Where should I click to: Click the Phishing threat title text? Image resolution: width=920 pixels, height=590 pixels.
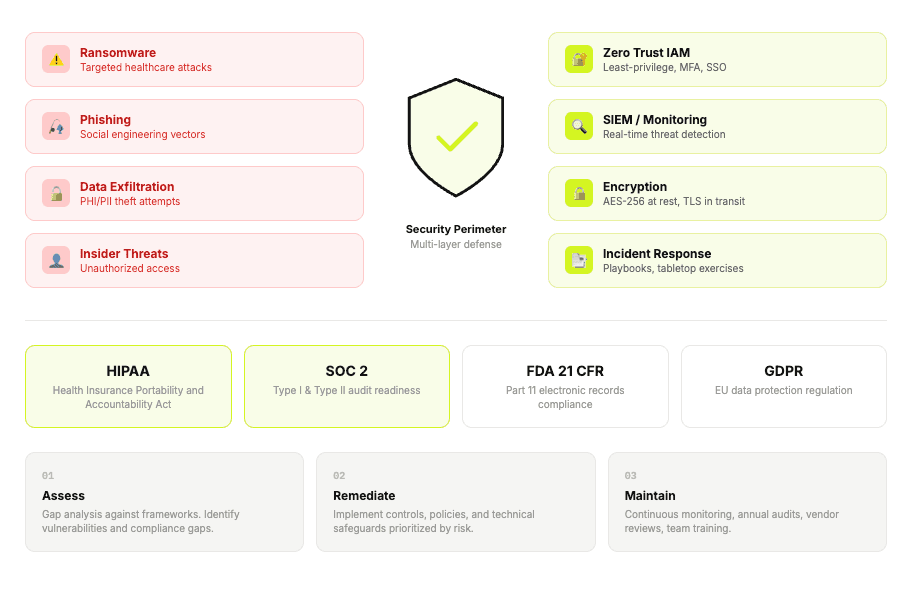(105, 120)
